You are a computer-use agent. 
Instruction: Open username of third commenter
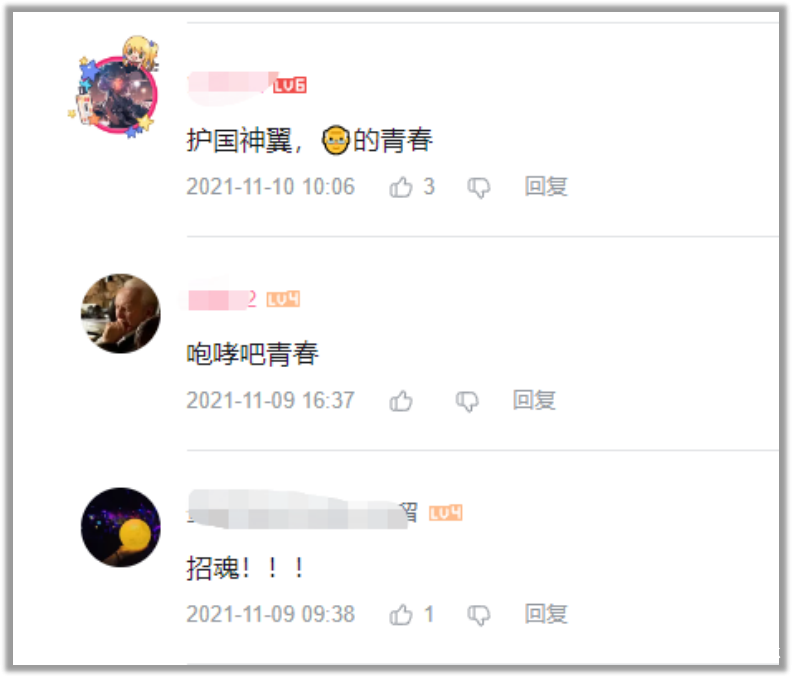(x=302, y=512)
